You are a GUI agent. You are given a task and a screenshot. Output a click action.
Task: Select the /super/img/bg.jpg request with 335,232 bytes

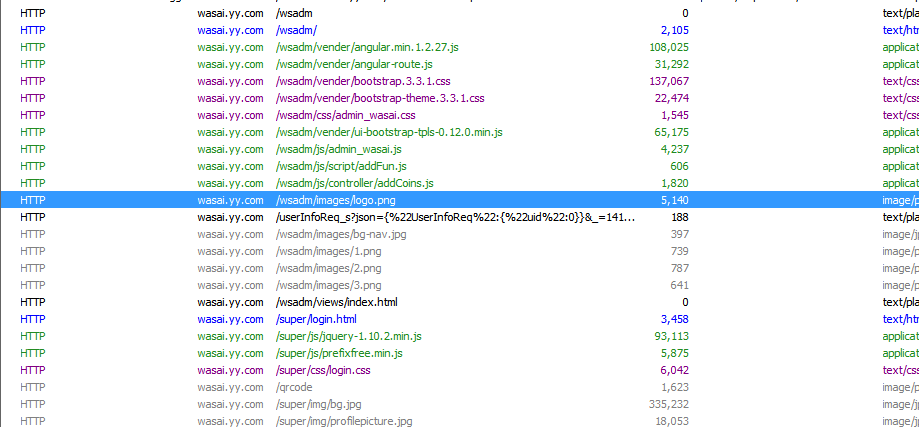coord(460,404)
